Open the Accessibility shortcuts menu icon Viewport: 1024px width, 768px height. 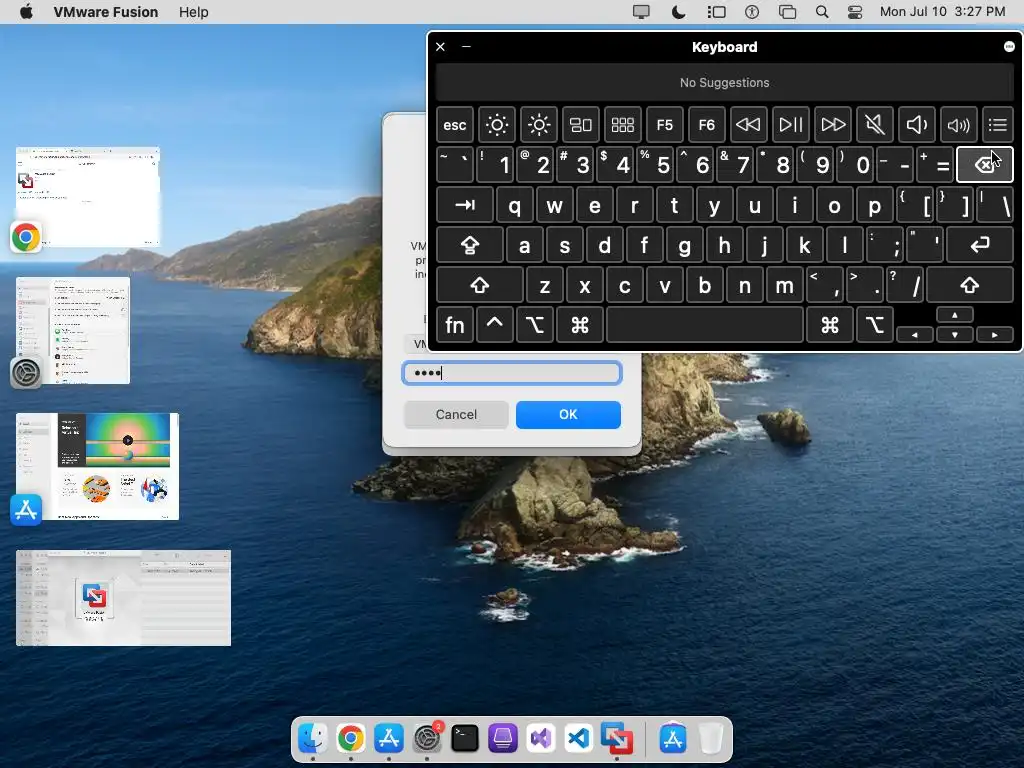point(752,12)
